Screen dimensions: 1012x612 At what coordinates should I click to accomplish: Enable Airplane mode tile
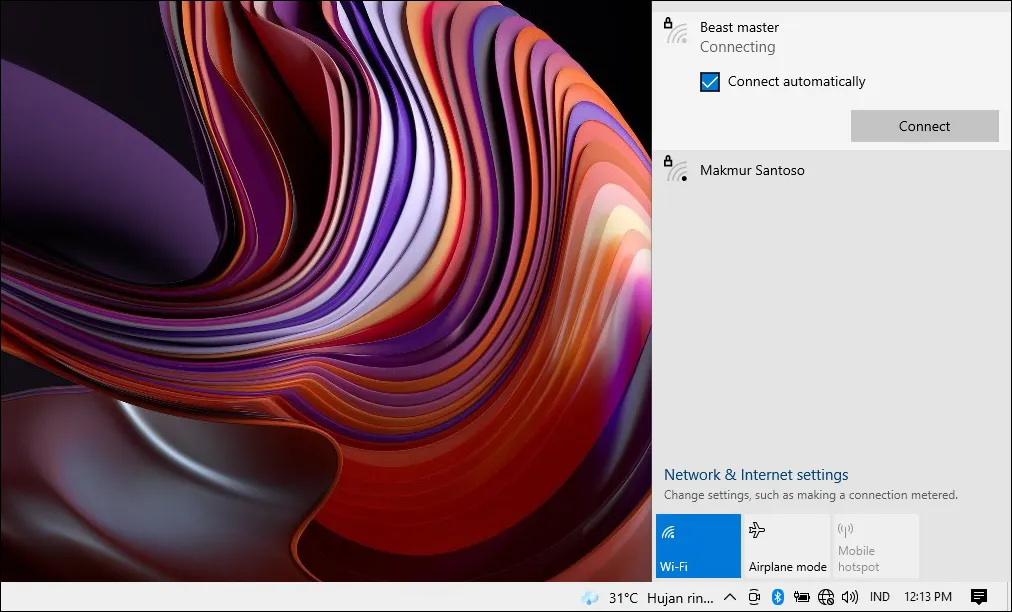[x=787, y=546]
